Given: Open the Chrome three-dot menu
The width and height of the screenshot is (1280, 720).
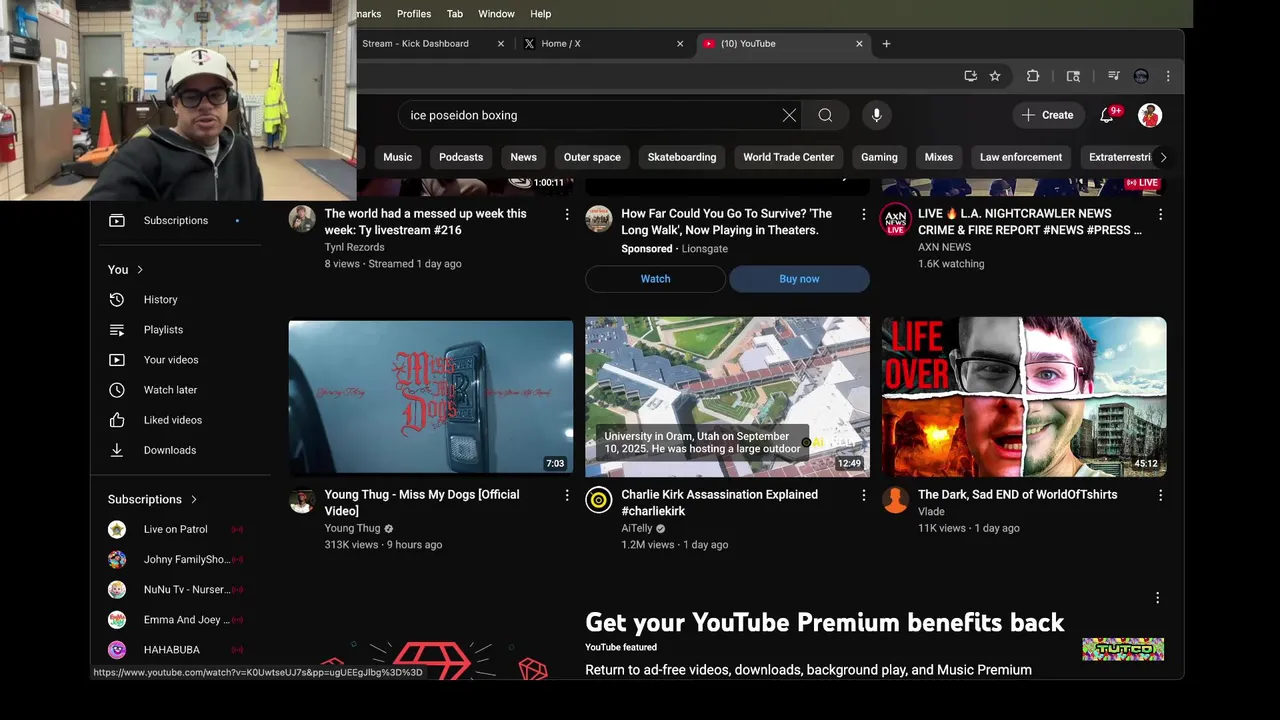Looking at the screenshot, I should pos(1168,76).
